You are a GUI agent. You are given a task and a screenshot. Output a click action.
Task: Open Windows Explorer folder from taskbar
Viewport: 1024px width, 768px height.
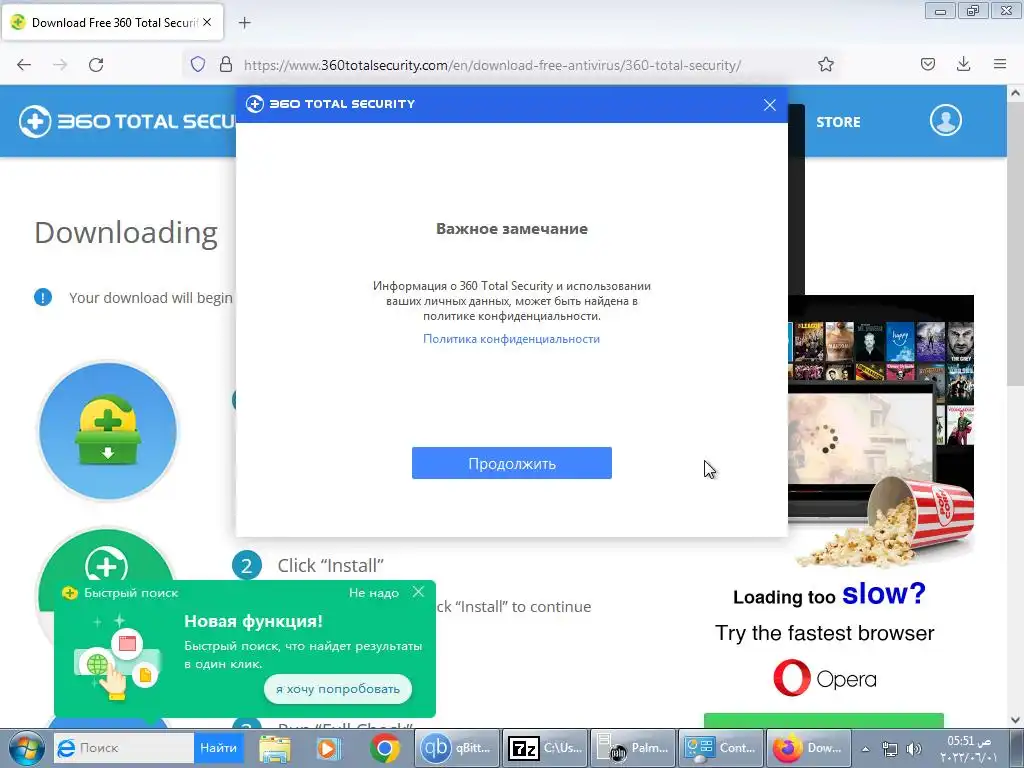[x=275, y=748]
